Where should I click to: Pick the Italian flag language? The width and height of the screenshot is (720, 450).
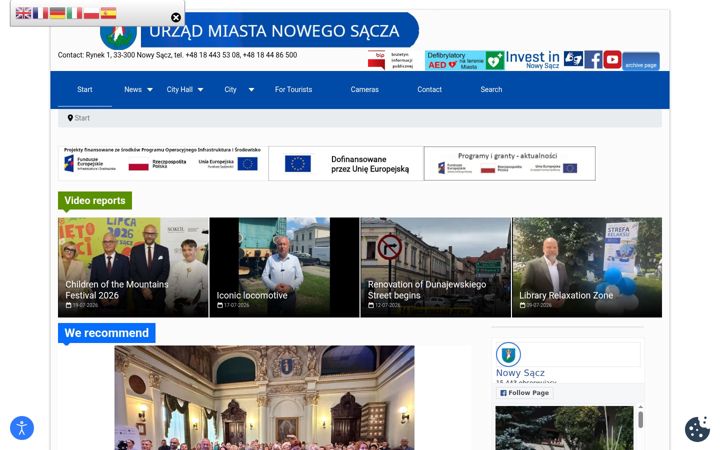[x=74, y=13]
